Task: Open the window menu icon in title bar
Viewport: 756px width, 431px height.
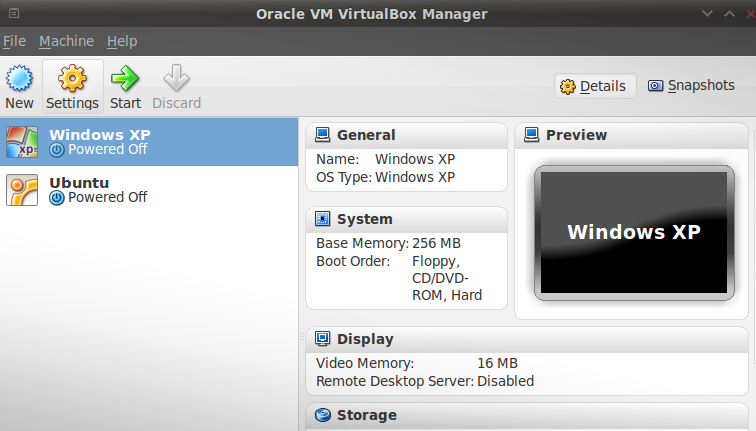Action: click(14, 13)
